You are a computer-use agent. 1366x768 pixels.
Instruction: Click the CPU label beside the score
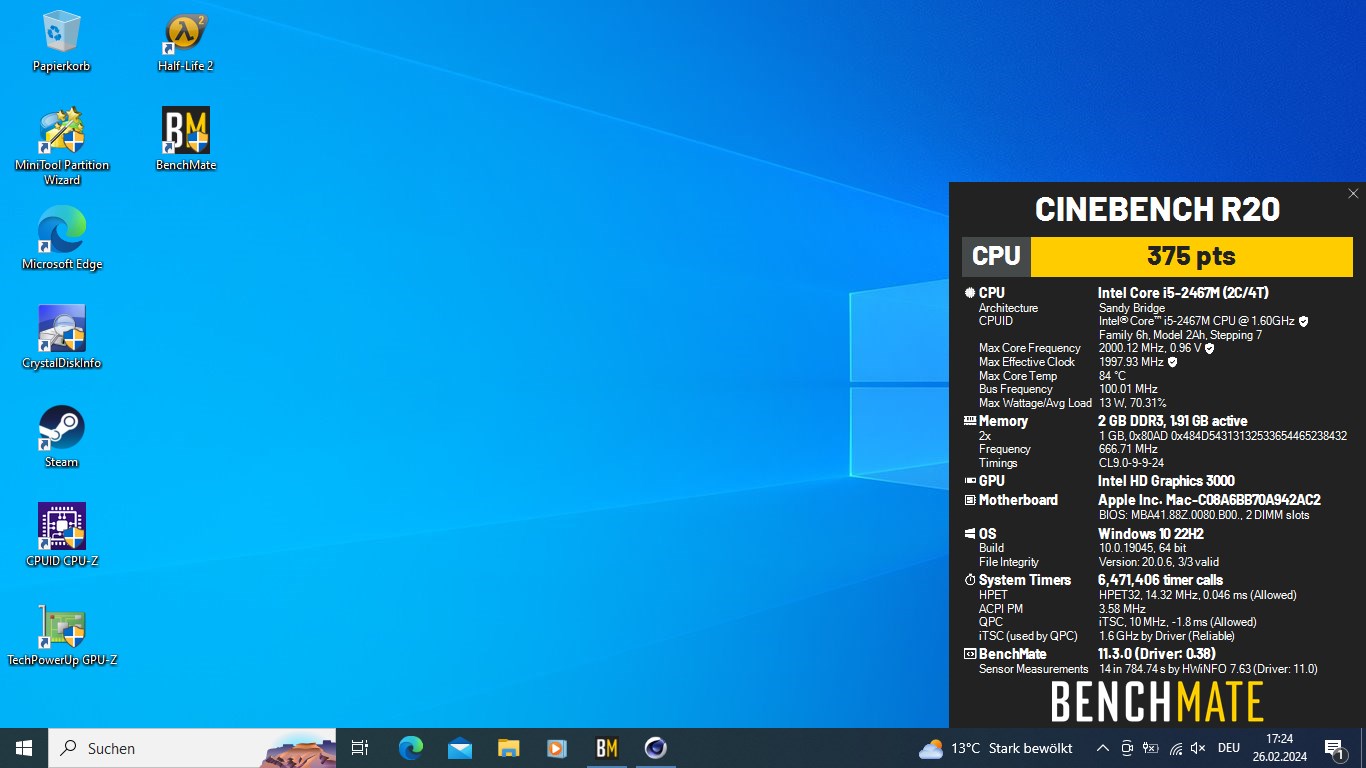[996, 256]
